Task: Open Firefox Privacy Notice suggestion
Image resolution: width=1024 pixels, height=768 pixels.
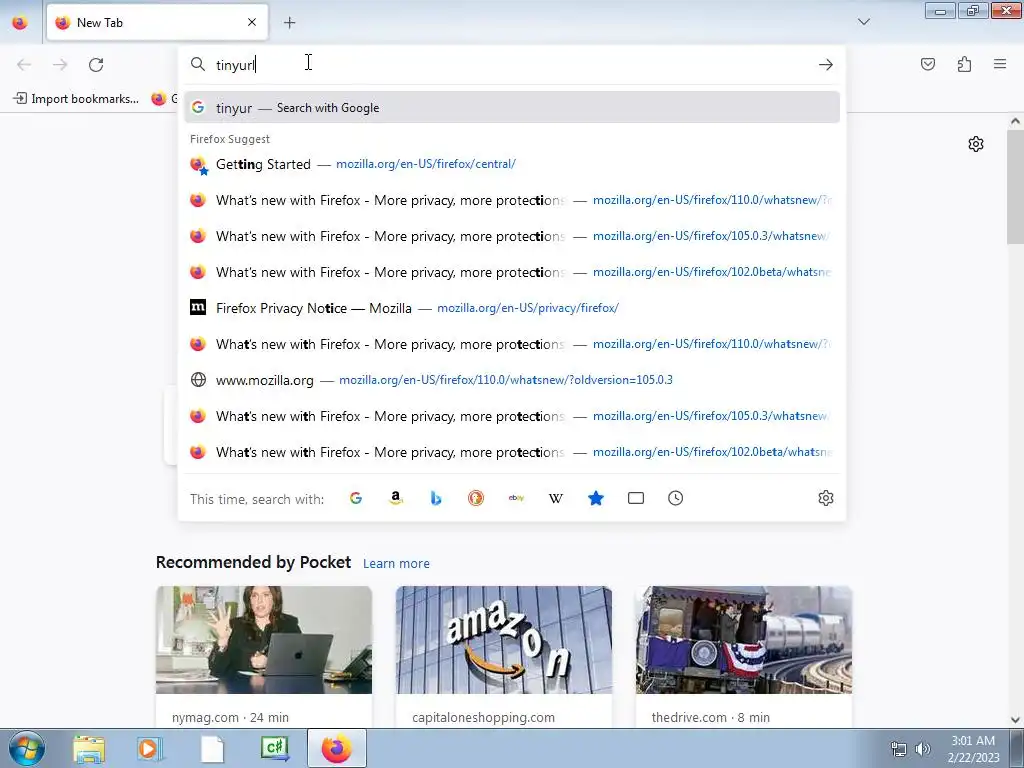Action: click(512, 308)
